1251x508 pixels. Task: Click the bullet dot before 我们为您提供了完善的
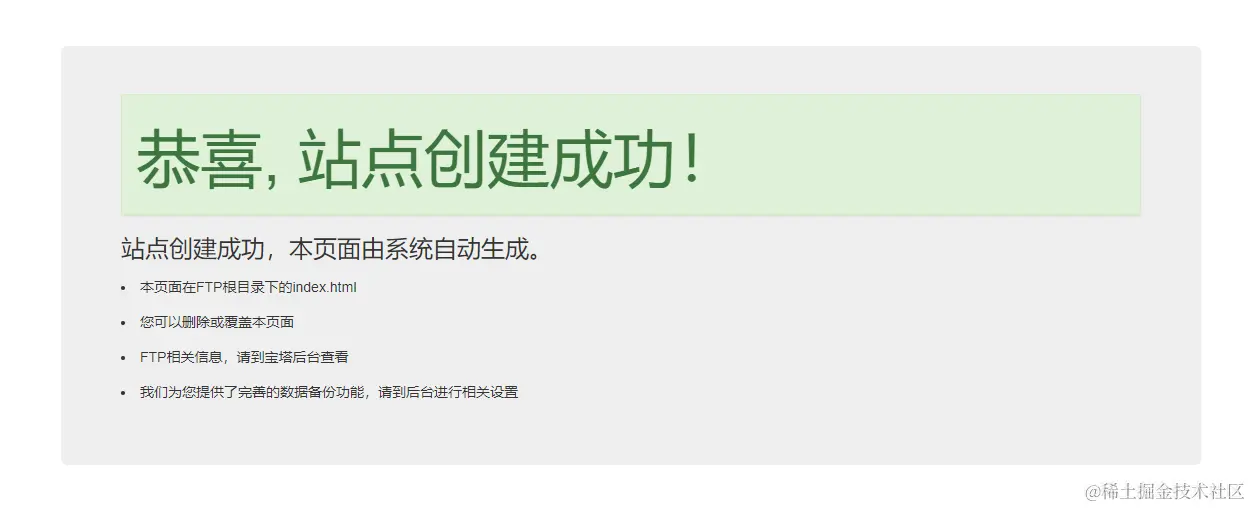tap(123, 393)
